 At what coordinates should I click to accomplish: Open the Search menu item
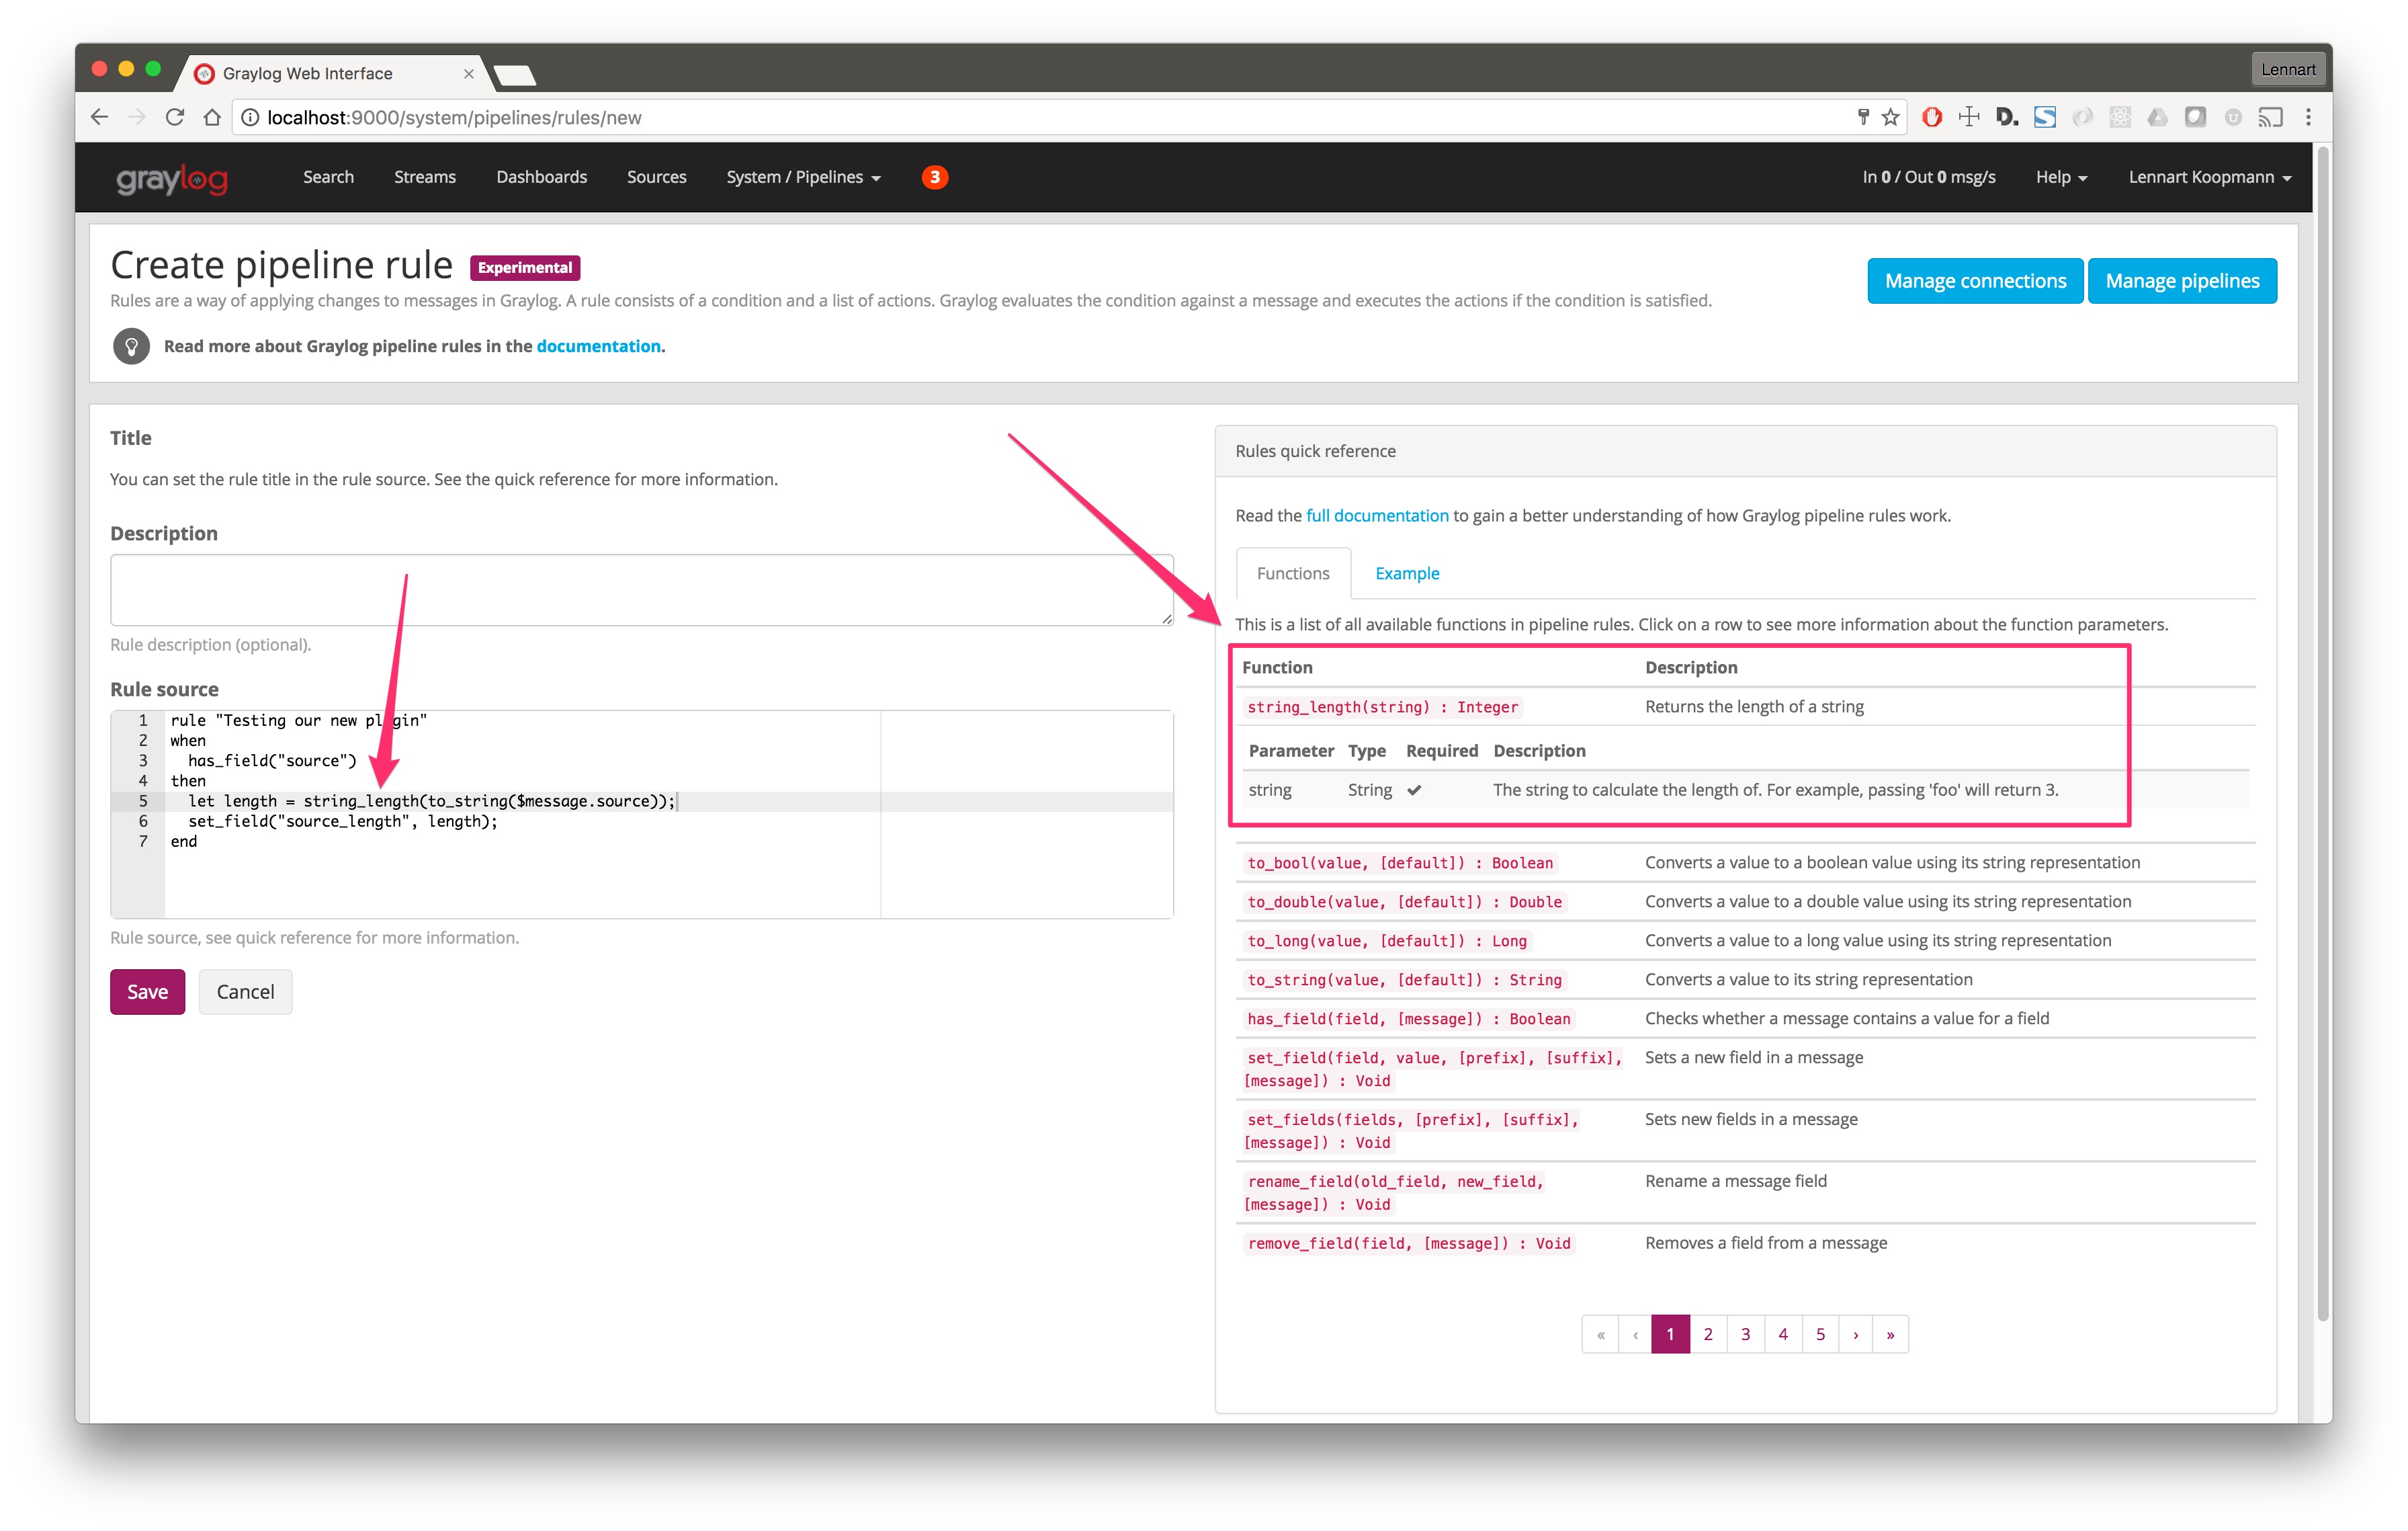pyautogui.click(x=328, y=177)
